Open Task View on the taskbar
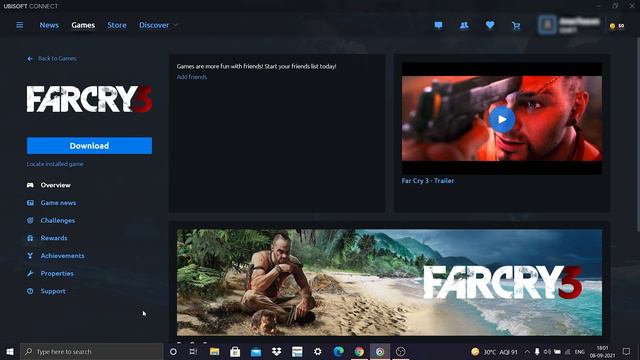 click(193, 351)
